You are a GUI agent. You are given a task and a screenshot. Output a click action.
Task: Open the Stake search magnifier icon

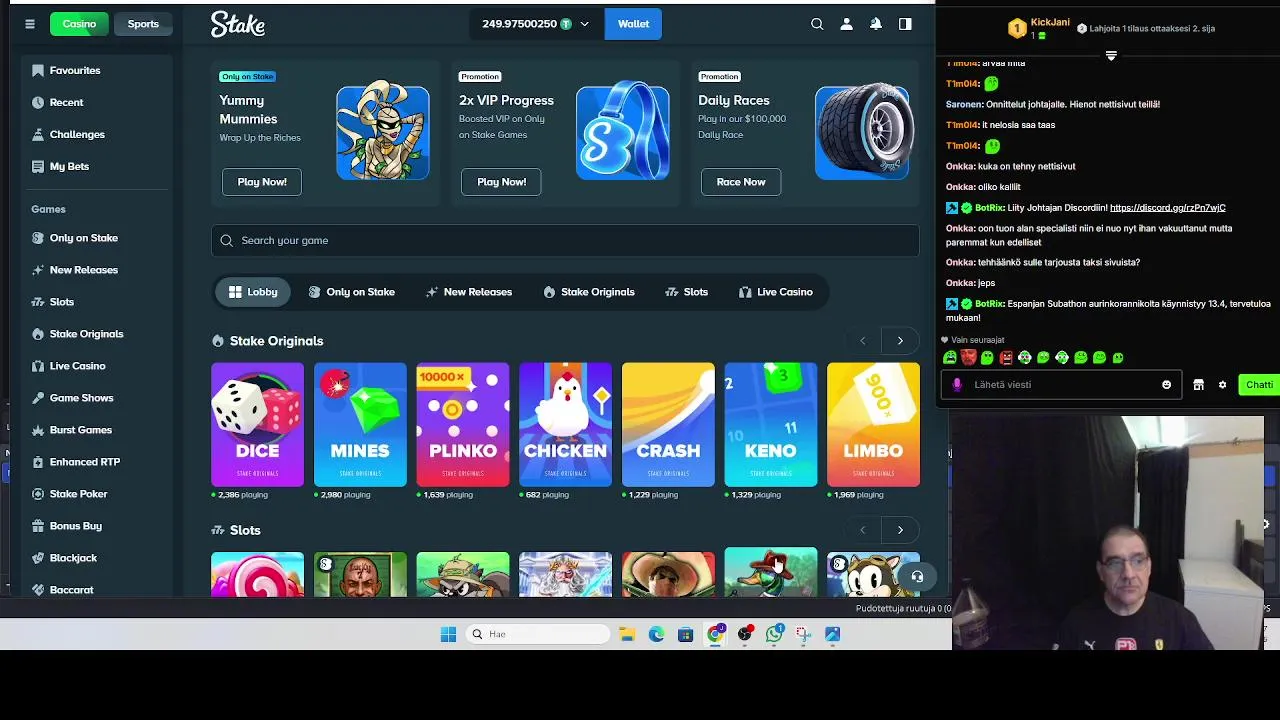point(817,24)
